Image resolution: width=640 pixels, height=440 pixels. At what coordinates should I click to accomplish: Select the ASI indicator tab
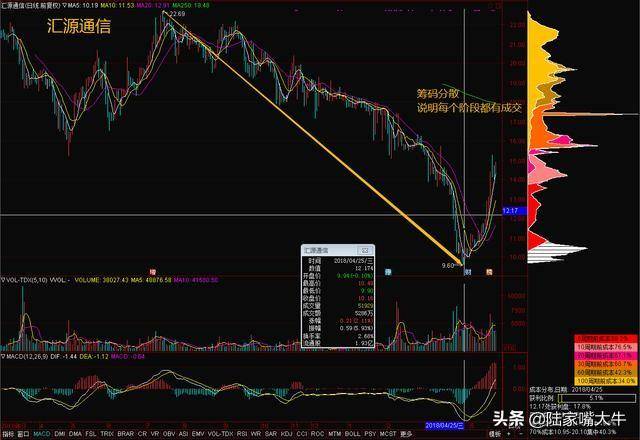coord(183,434)
